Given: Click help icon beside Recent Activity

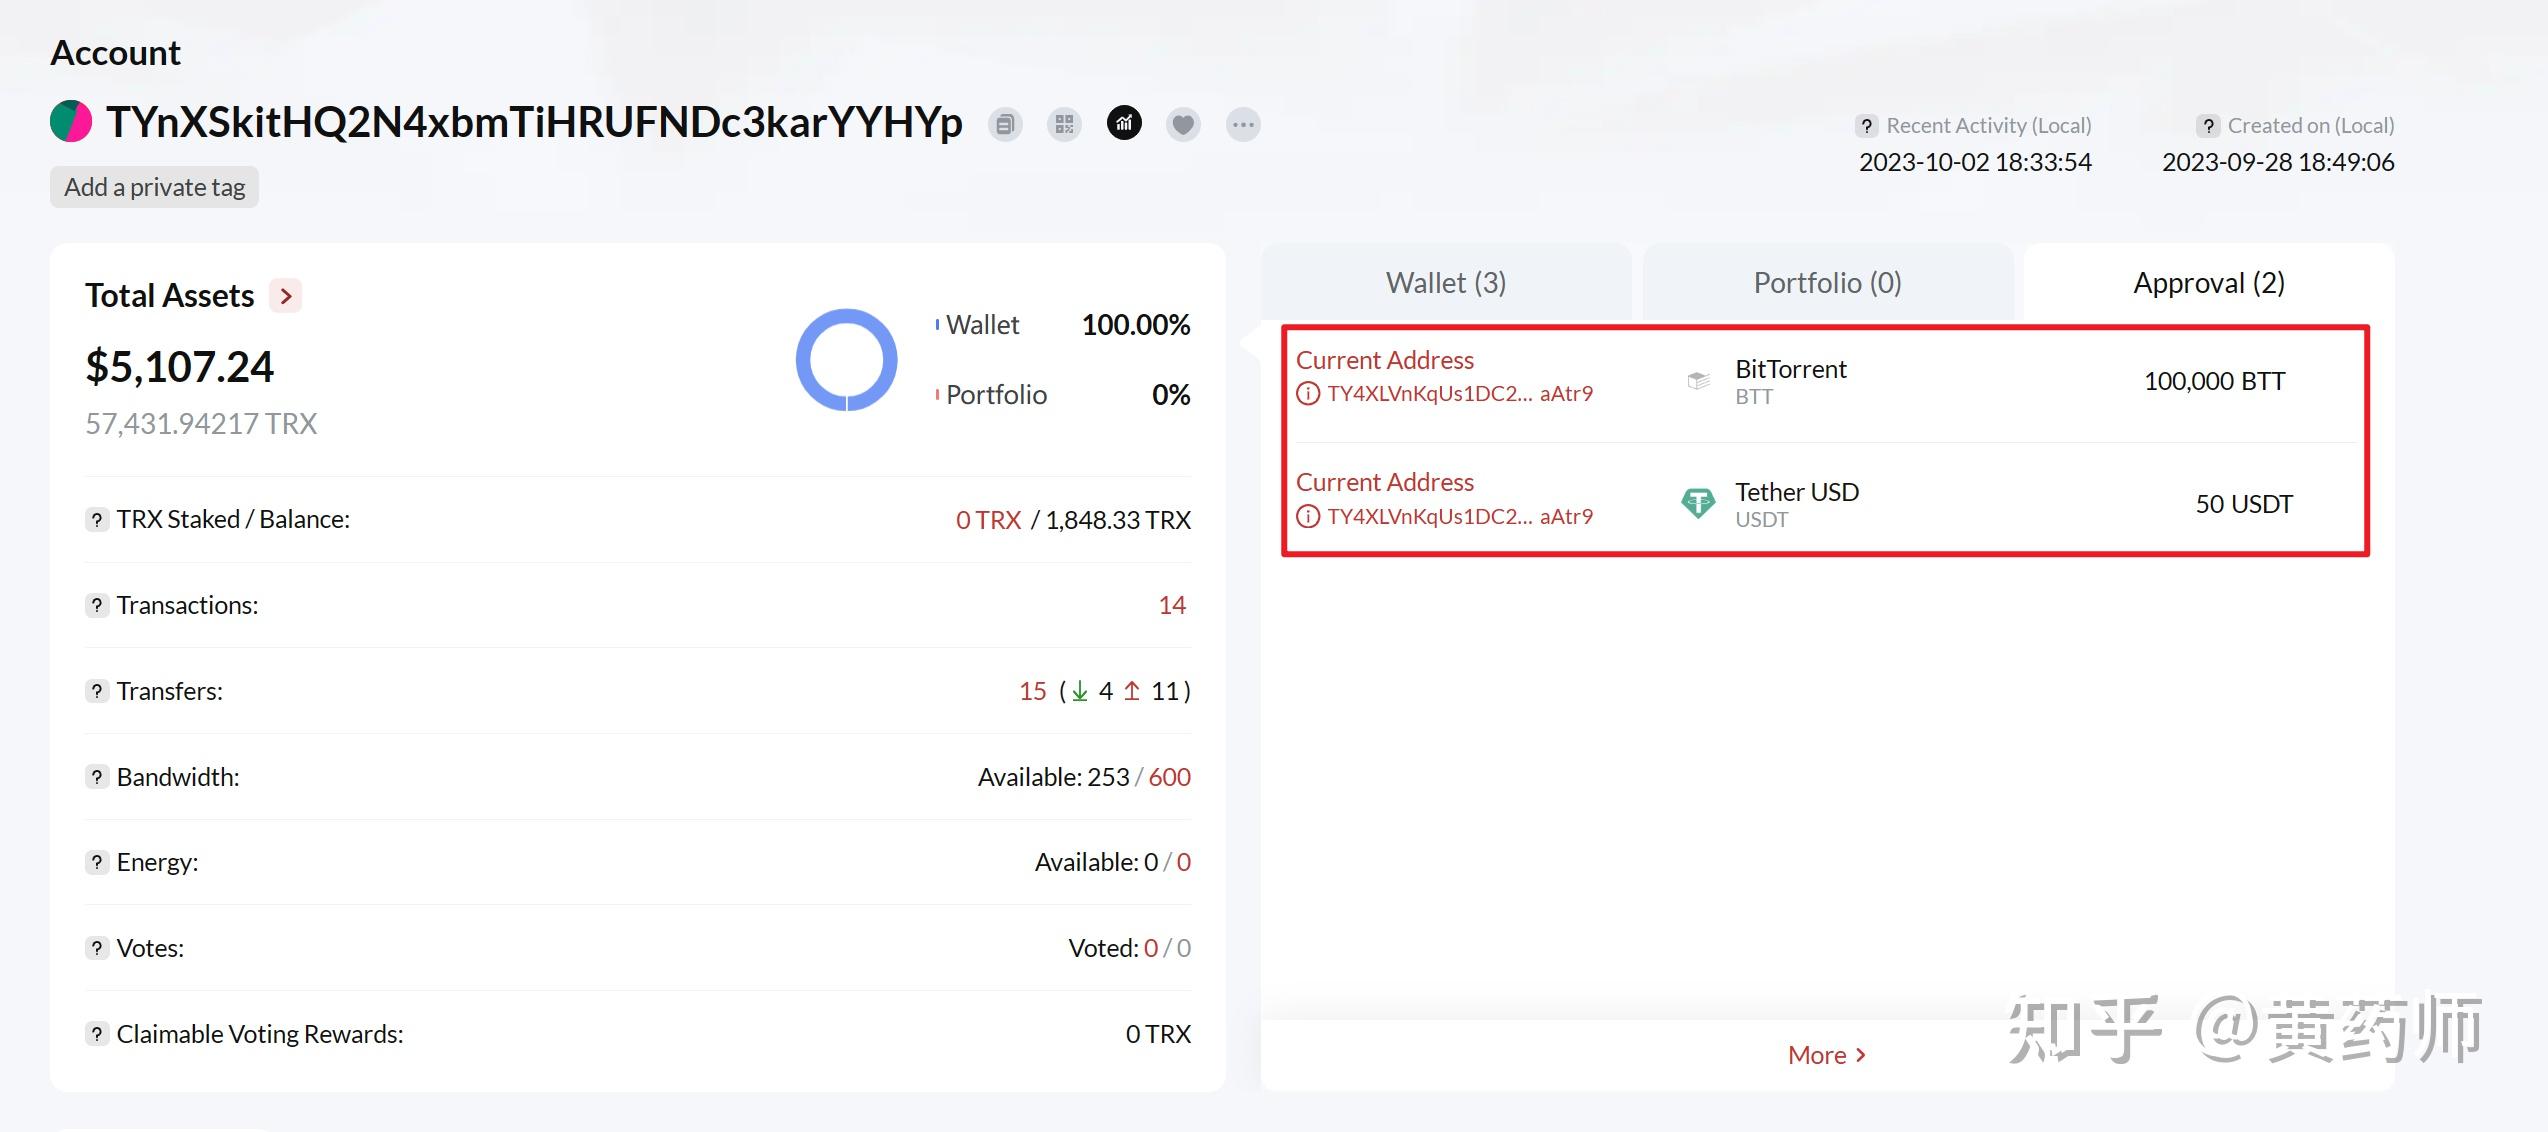Looking at the screenshot, I should [x=1866, y=126].
